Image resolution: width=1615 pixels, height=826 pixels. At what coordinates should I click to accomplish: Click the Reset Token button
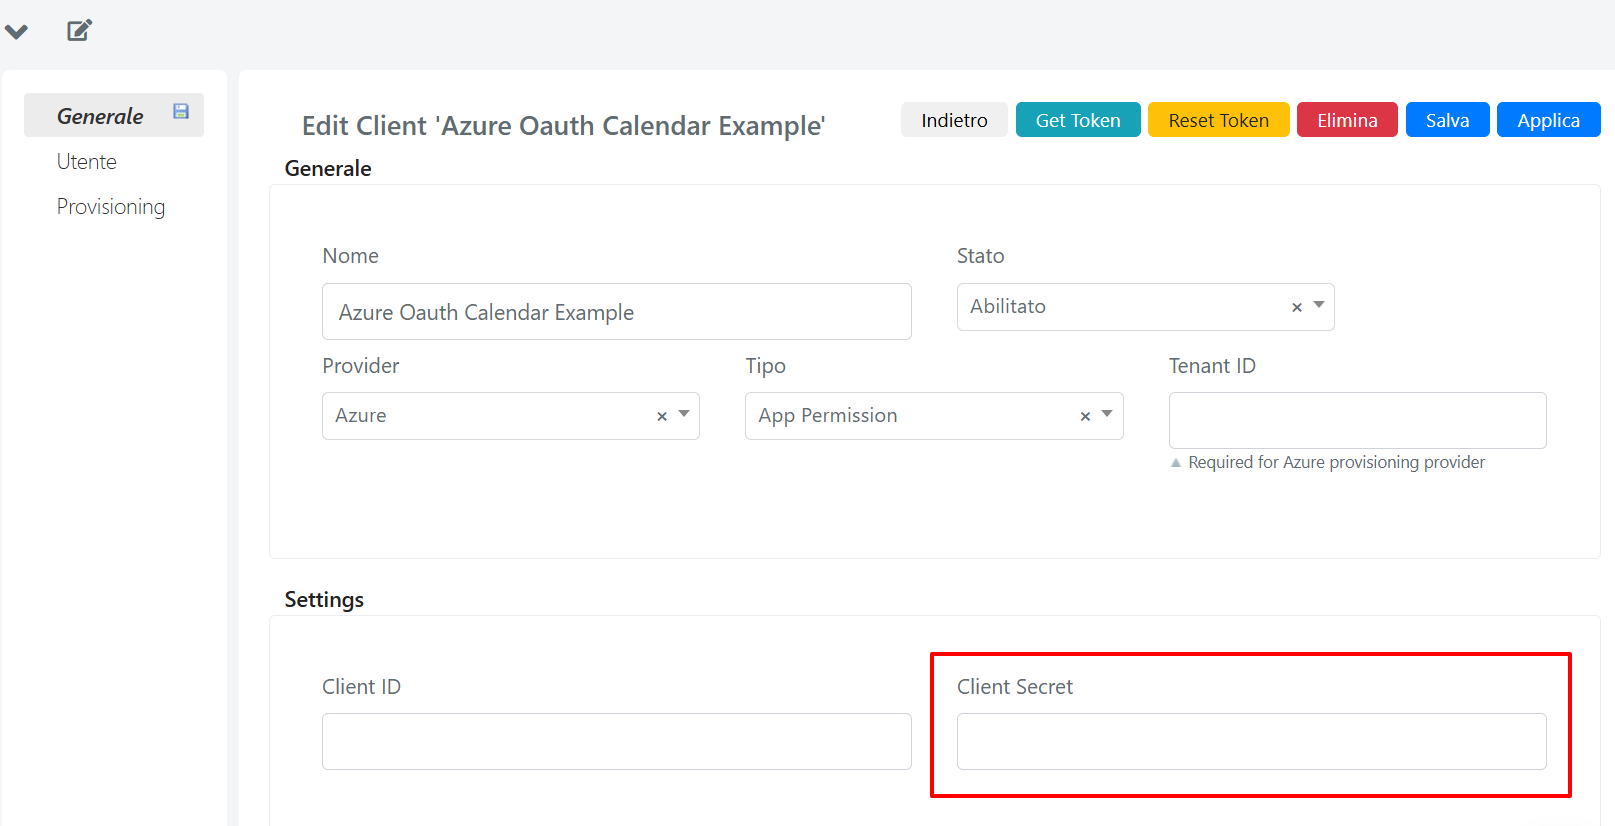click(1218, 120)
